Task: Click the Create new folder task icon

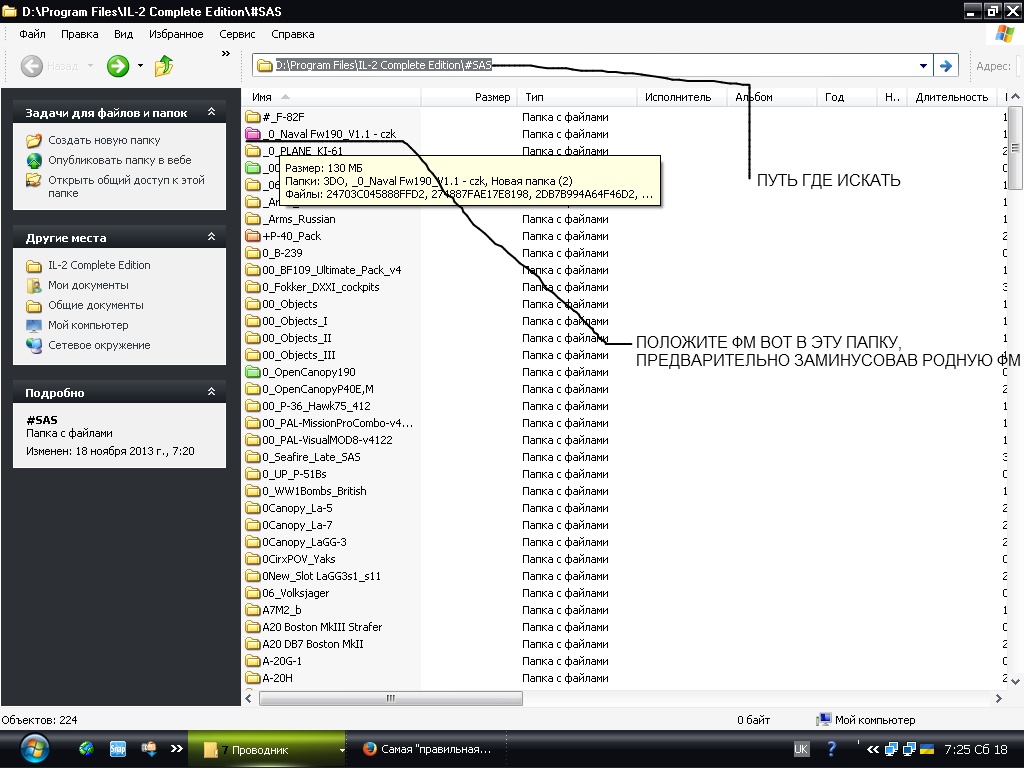Action: tap(34, 140)
